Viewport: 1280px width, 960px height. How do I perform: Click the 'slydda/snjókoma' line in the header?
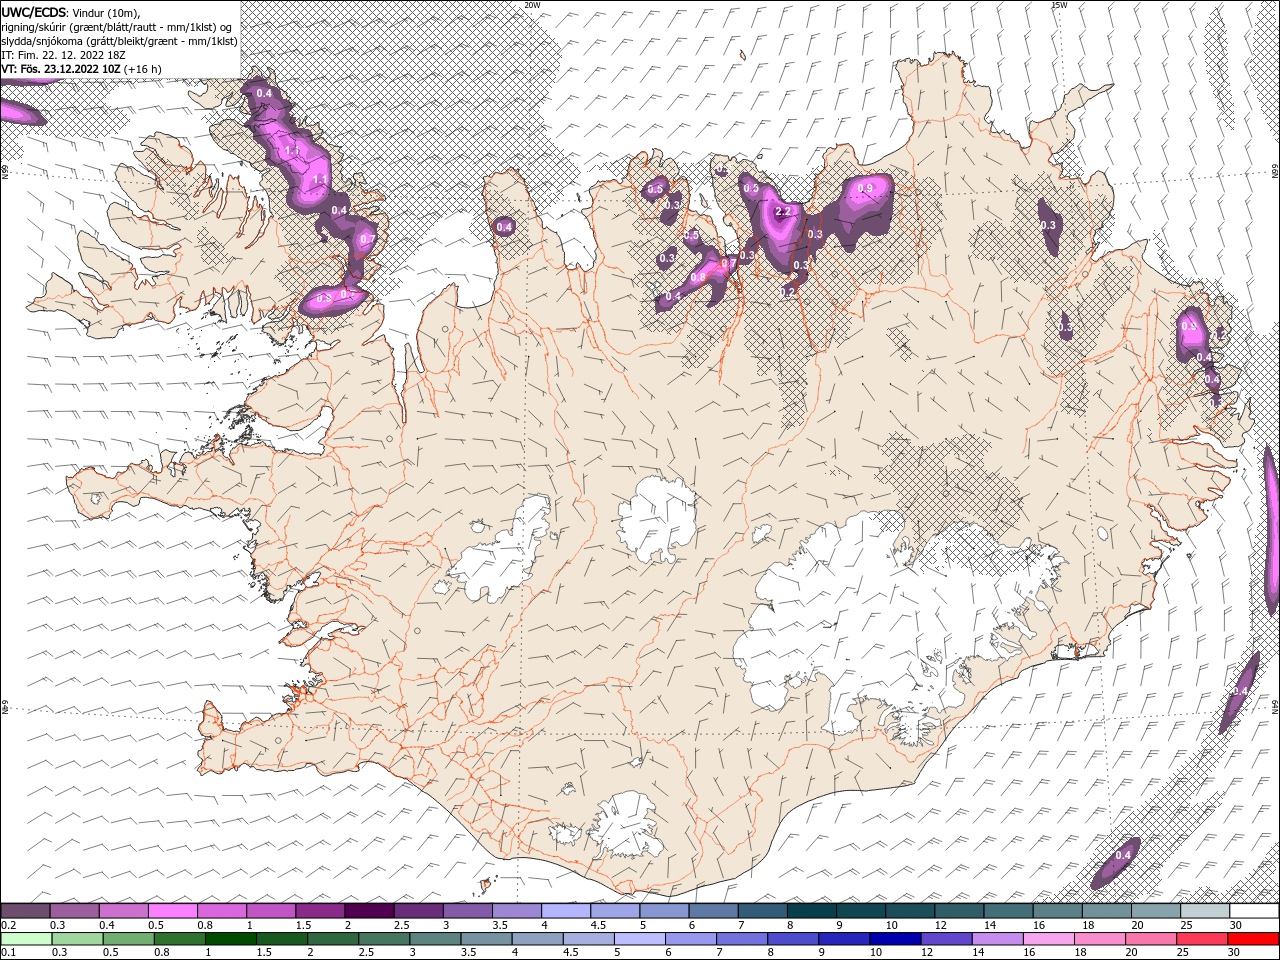tap(118, 41)
